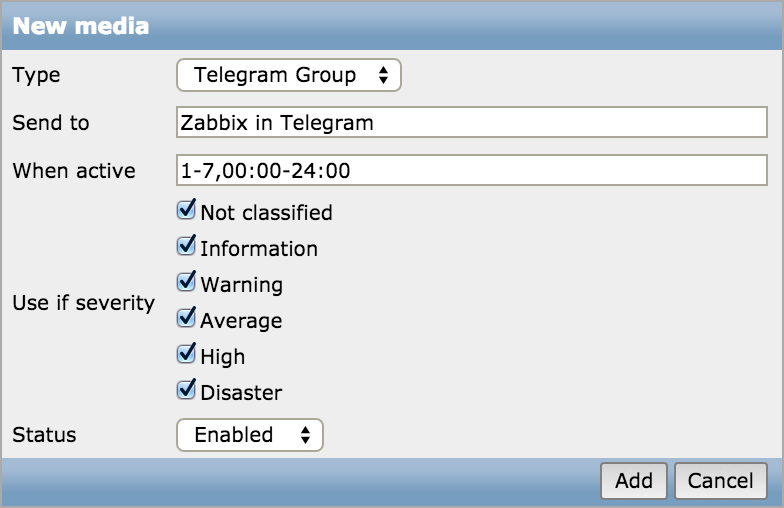Click the Cancel button
784x508 pixels.
[720, 480]
